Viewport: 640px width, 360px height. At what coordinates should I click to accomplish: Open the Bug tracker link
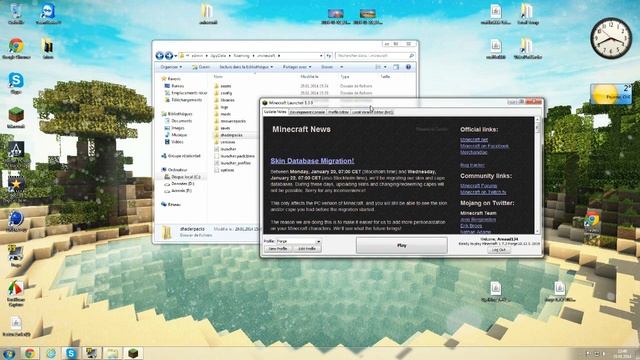[472, 165]
